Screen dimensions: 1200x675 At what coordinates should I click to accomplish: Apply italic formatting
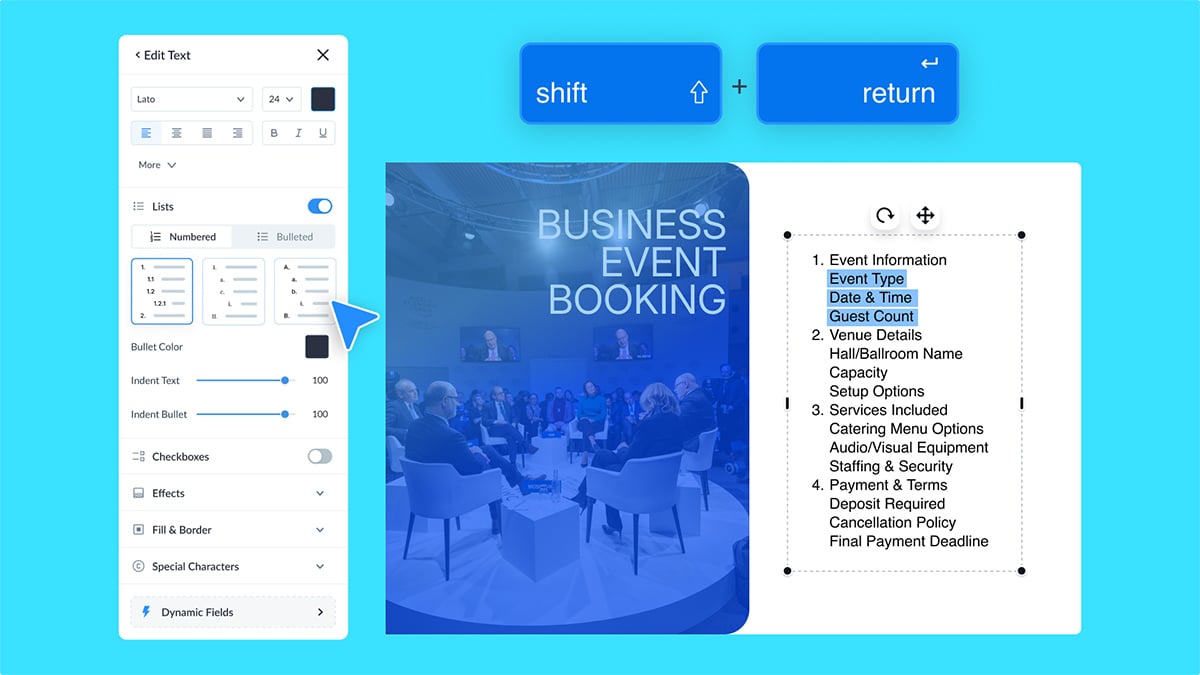[x=298, y=133]
